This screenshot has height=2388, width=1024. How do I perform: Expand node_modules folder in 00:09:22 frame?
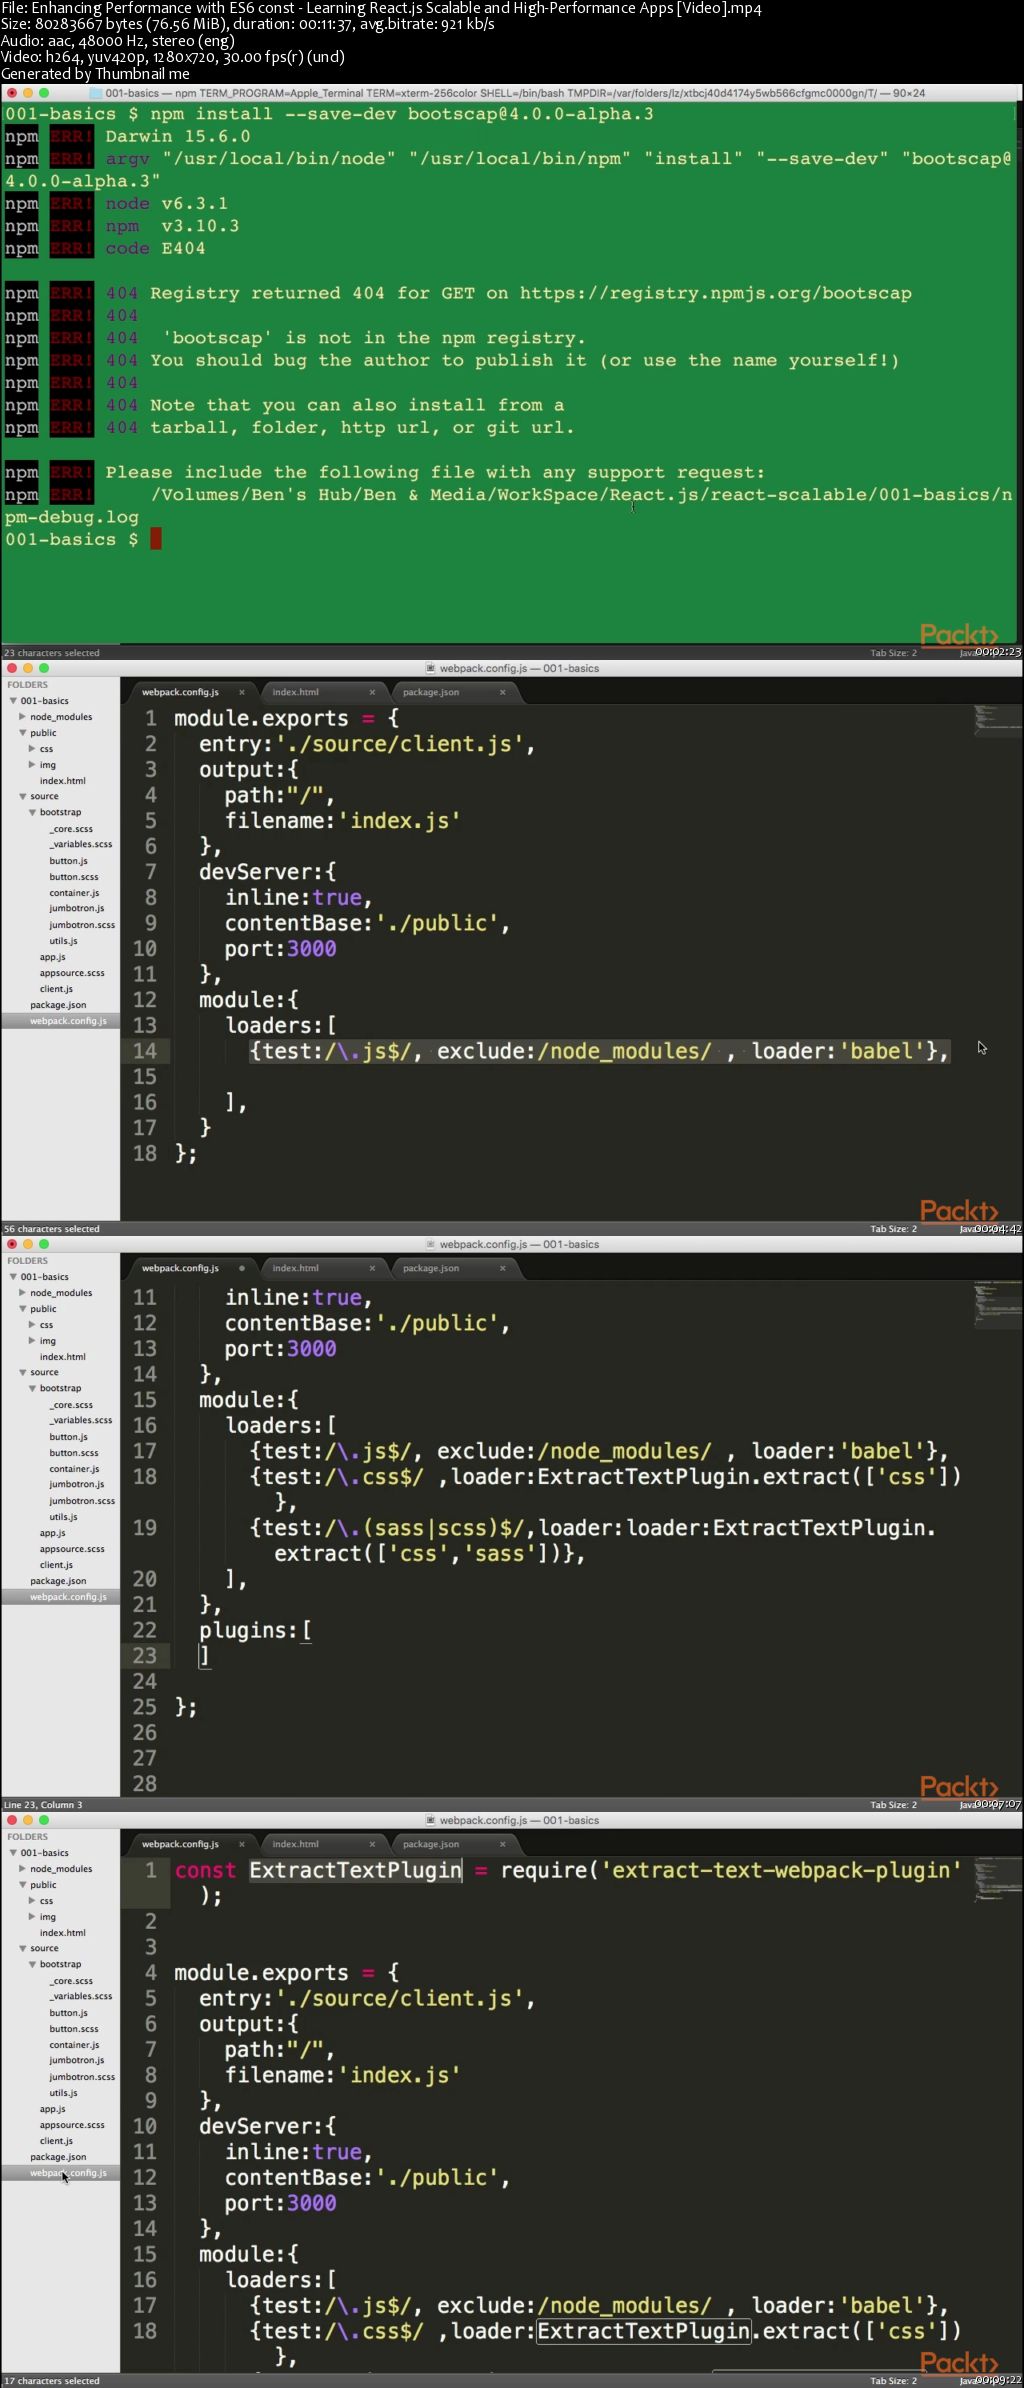click(x=22, y=1869)
